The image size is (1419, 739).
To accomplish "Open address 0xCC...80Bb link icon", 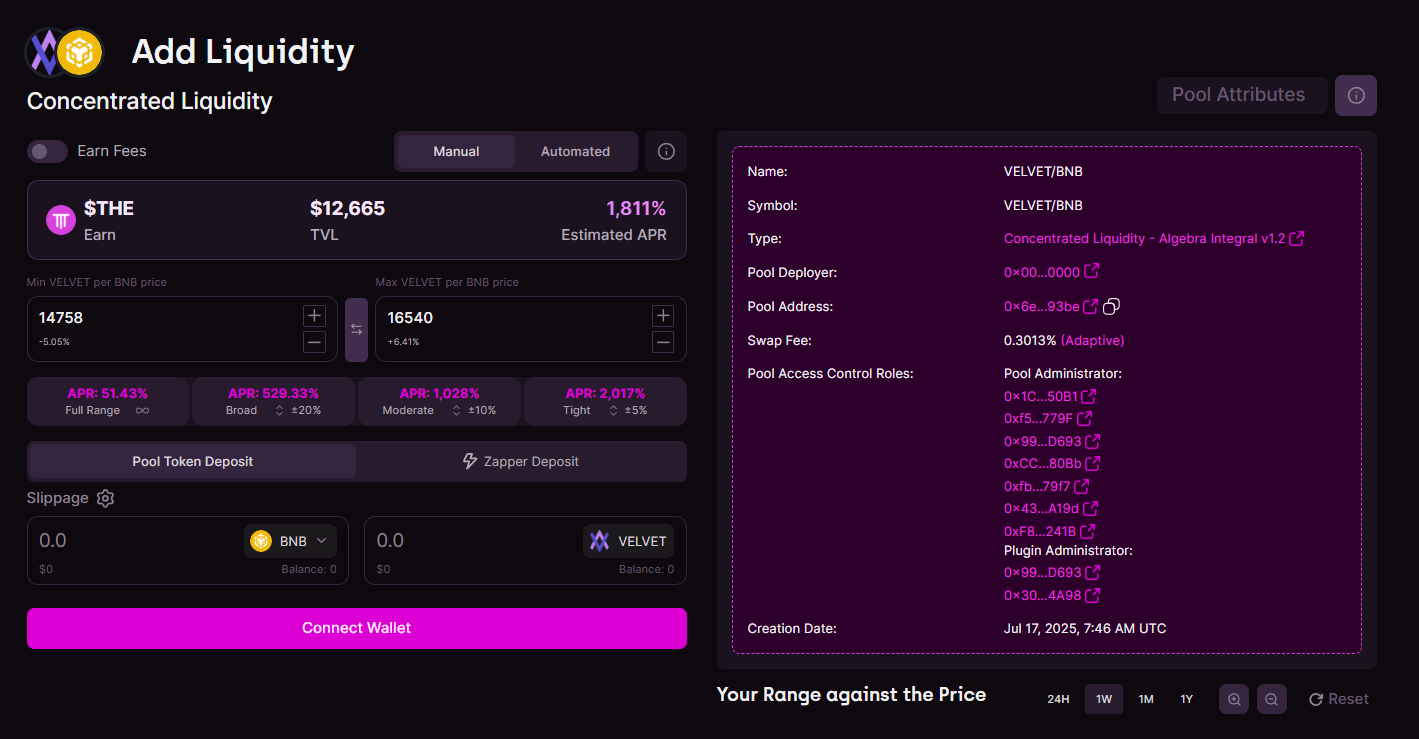I will coord(1093,463).
